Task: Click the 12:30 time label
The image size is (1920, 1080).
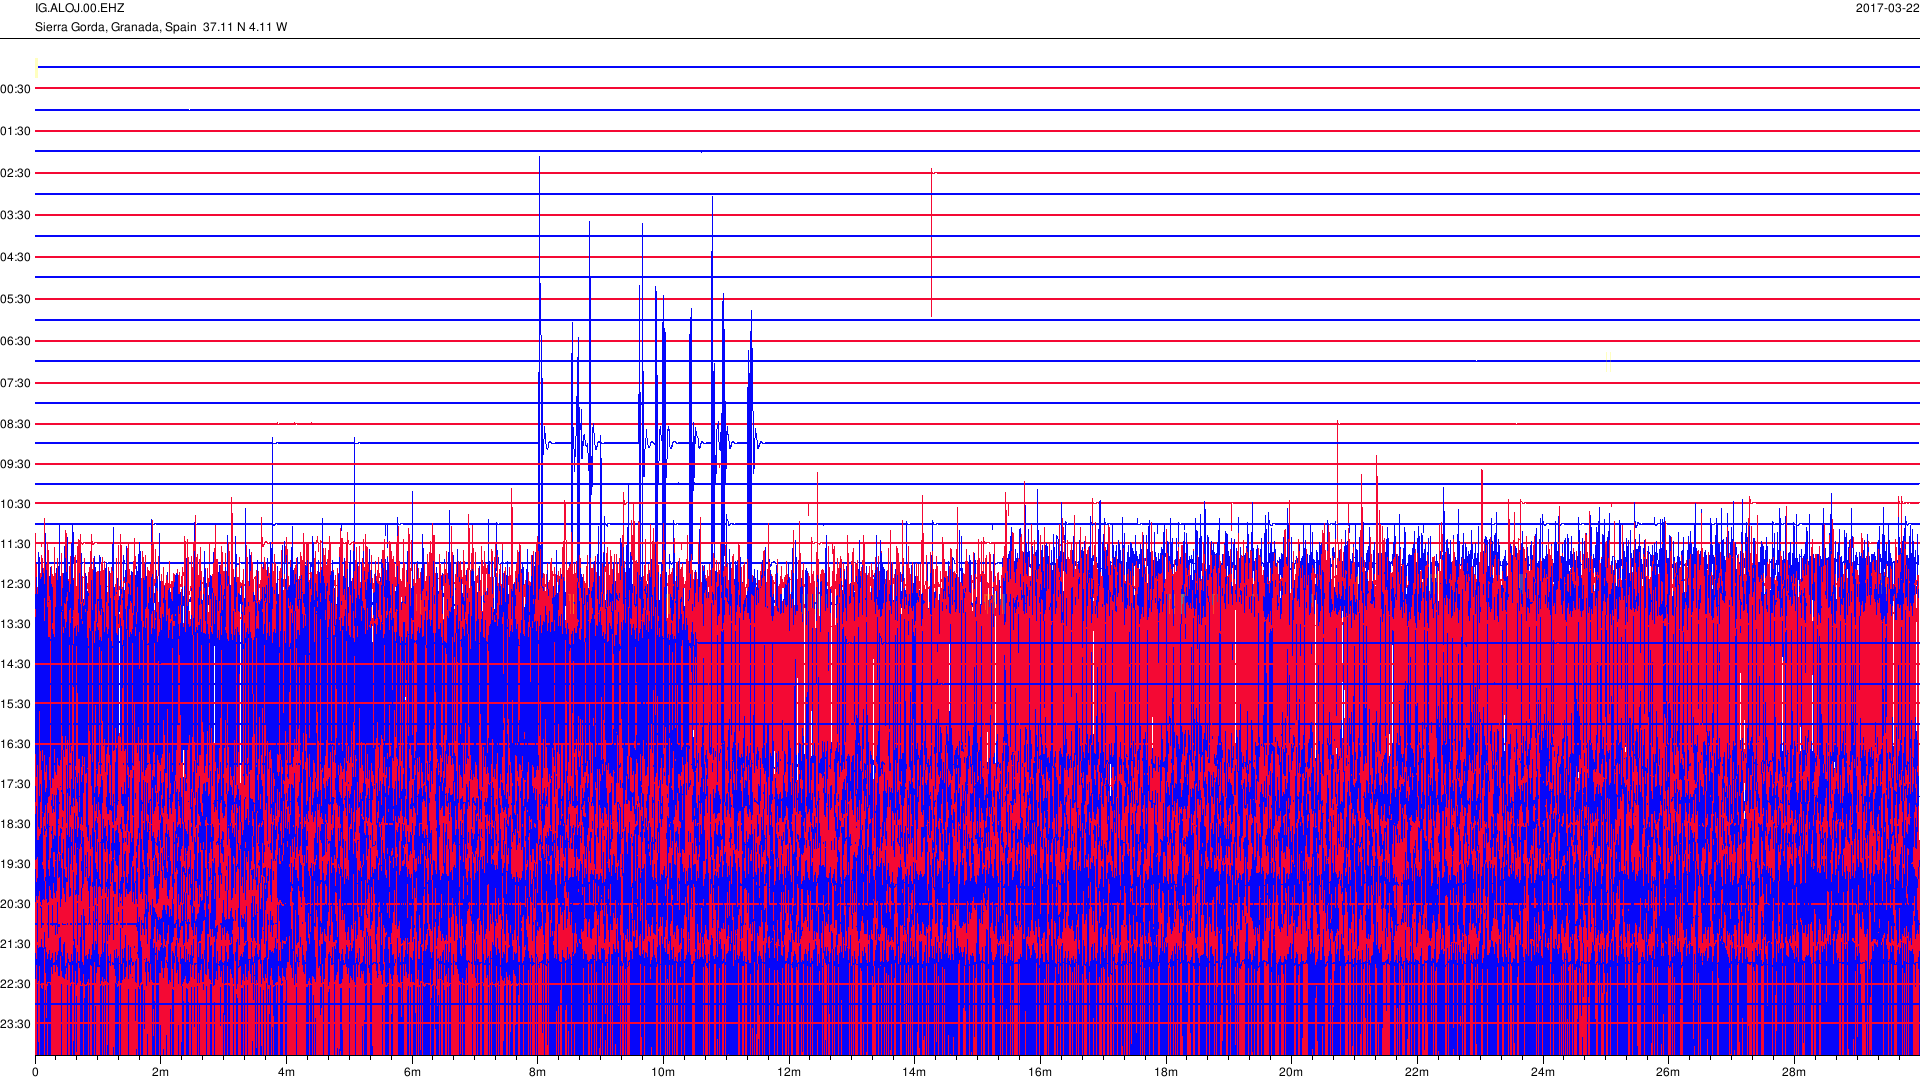Action: click(16, 584)
